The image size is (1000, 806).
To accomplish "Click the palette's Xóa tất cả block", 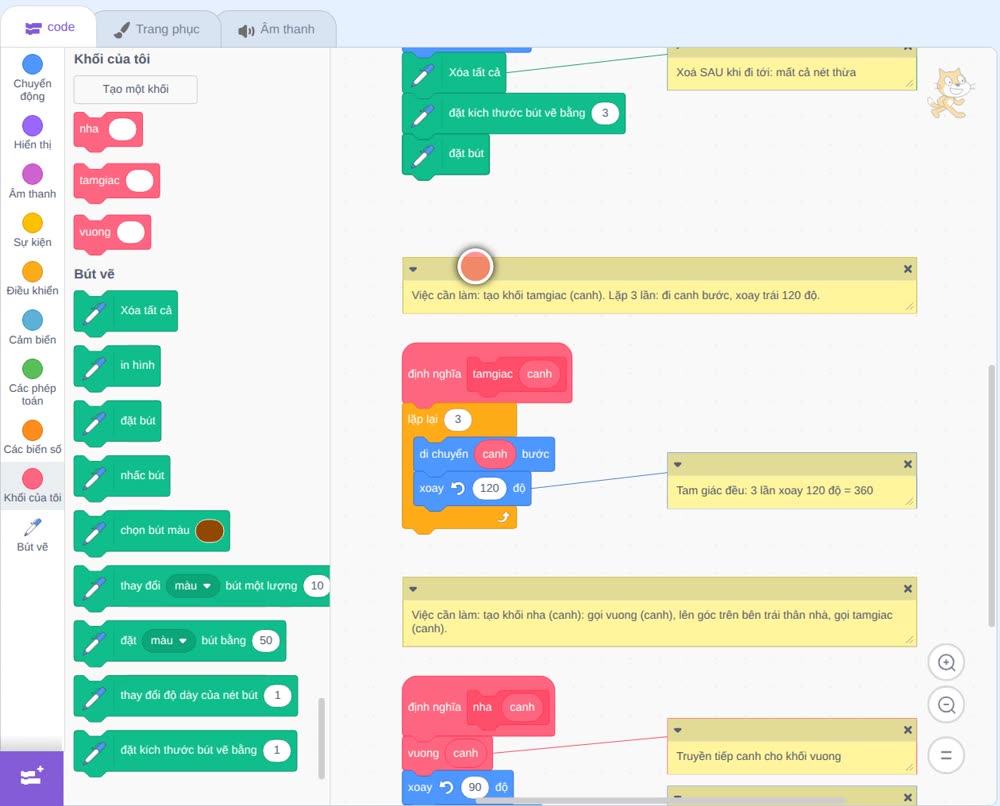I will click(126, 311).
